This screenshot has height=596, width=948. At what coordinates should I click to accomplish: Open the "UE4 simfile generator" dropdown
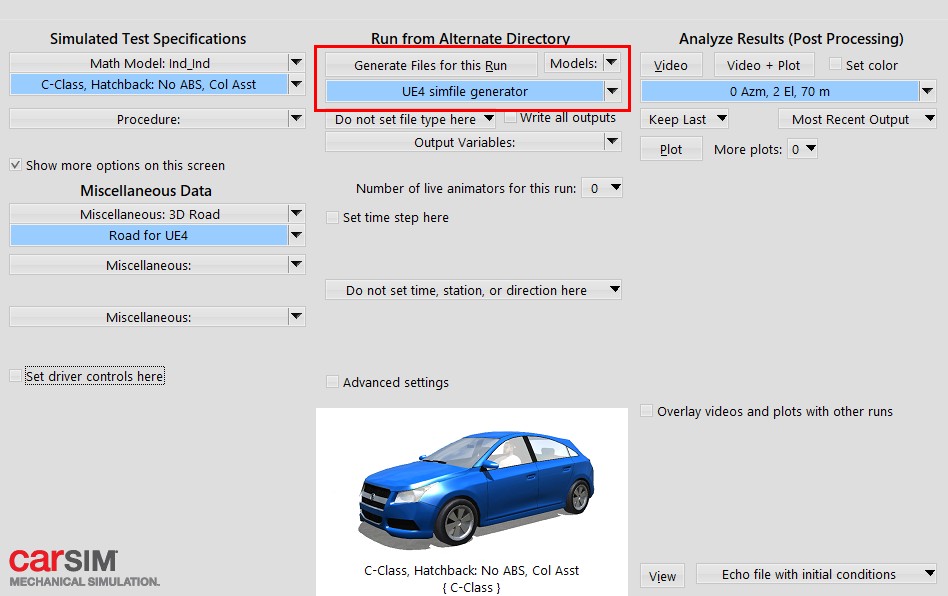click(611, 91)
